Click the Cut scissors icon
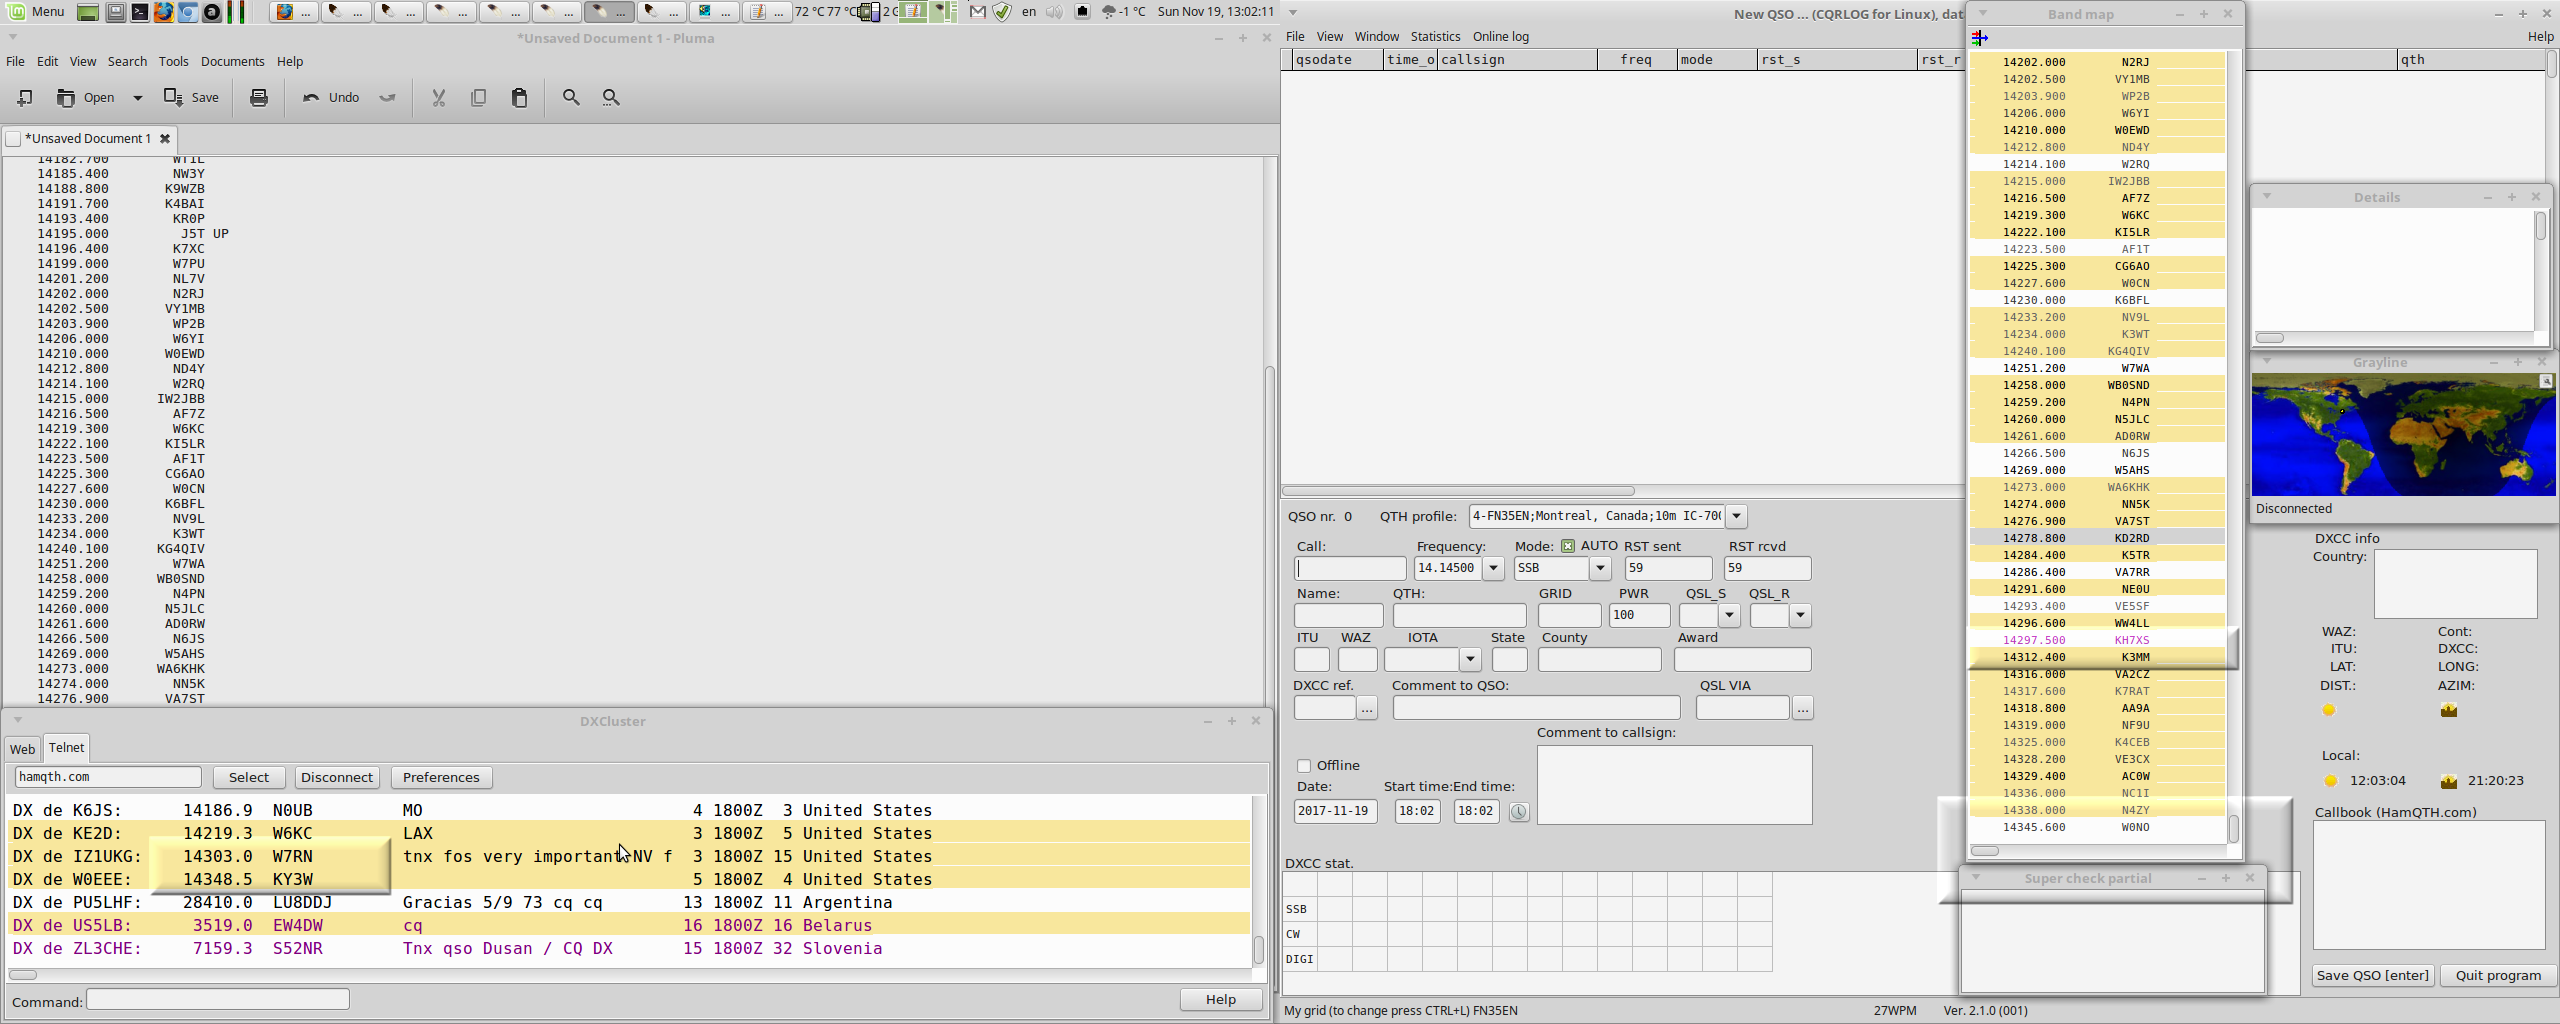 pyautogui.click(x=438, y=97)
